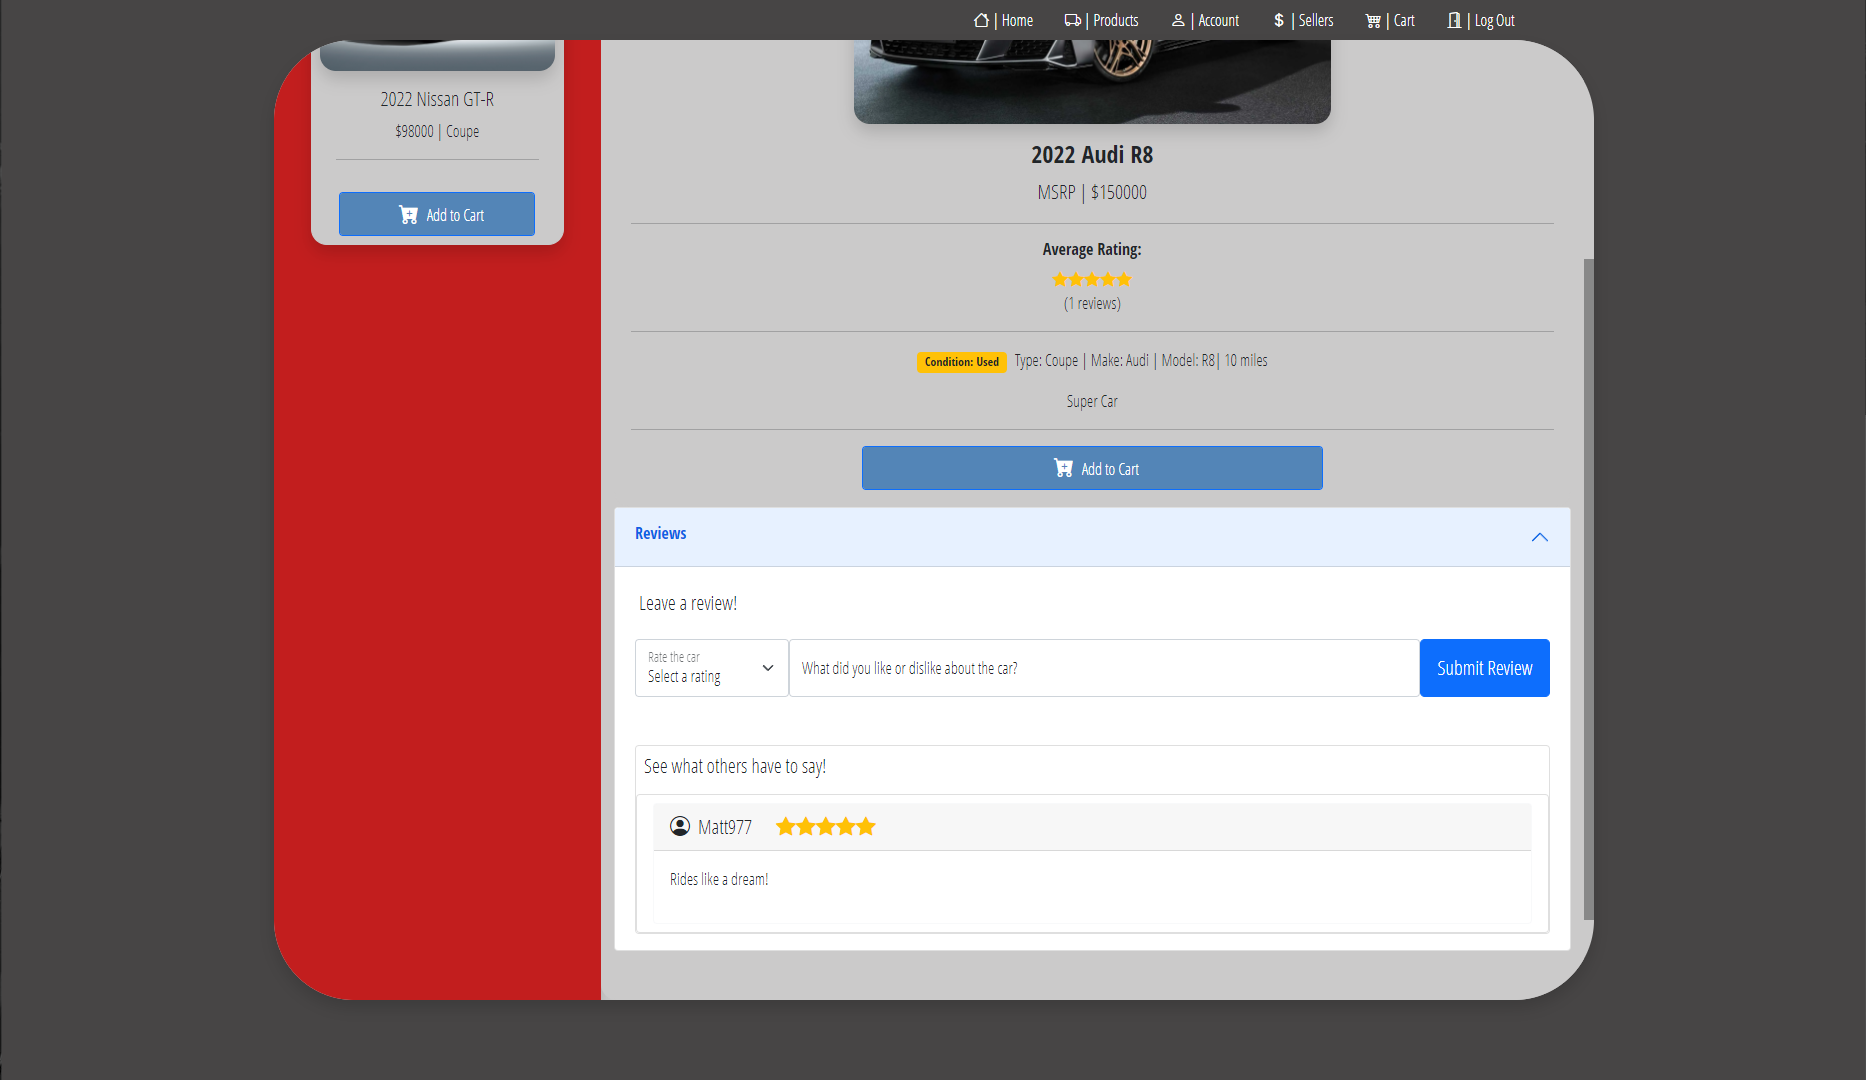
Task: Click the log out icon in the navbar
Action: tap(1453, 19)
